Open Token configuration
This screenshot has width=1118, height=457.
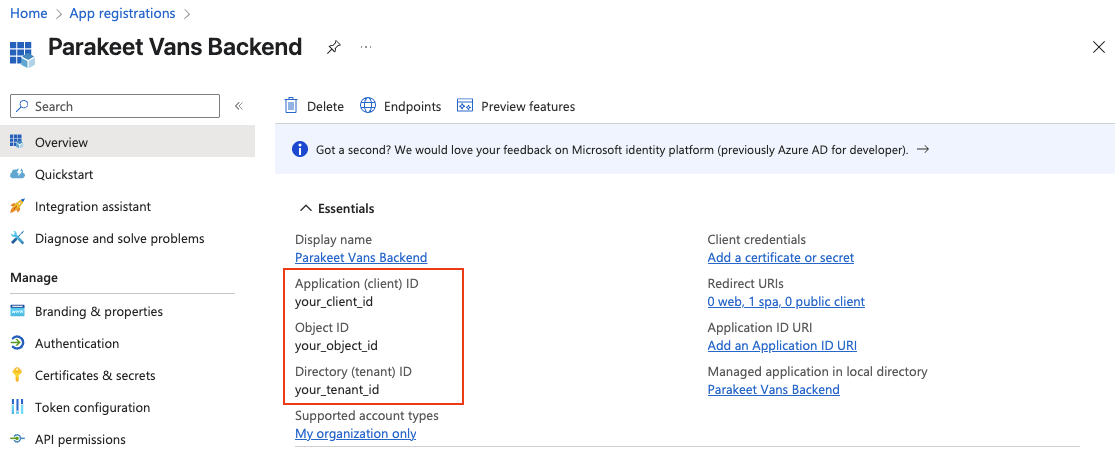(x=93, y=408)
